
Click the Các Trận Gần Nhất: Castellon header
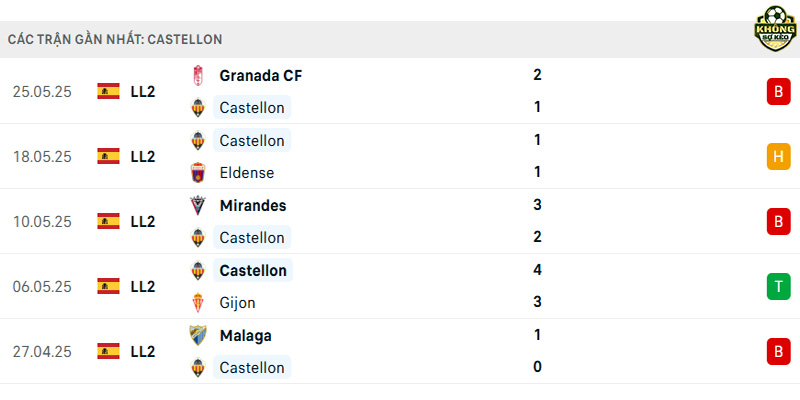(115, 39)
